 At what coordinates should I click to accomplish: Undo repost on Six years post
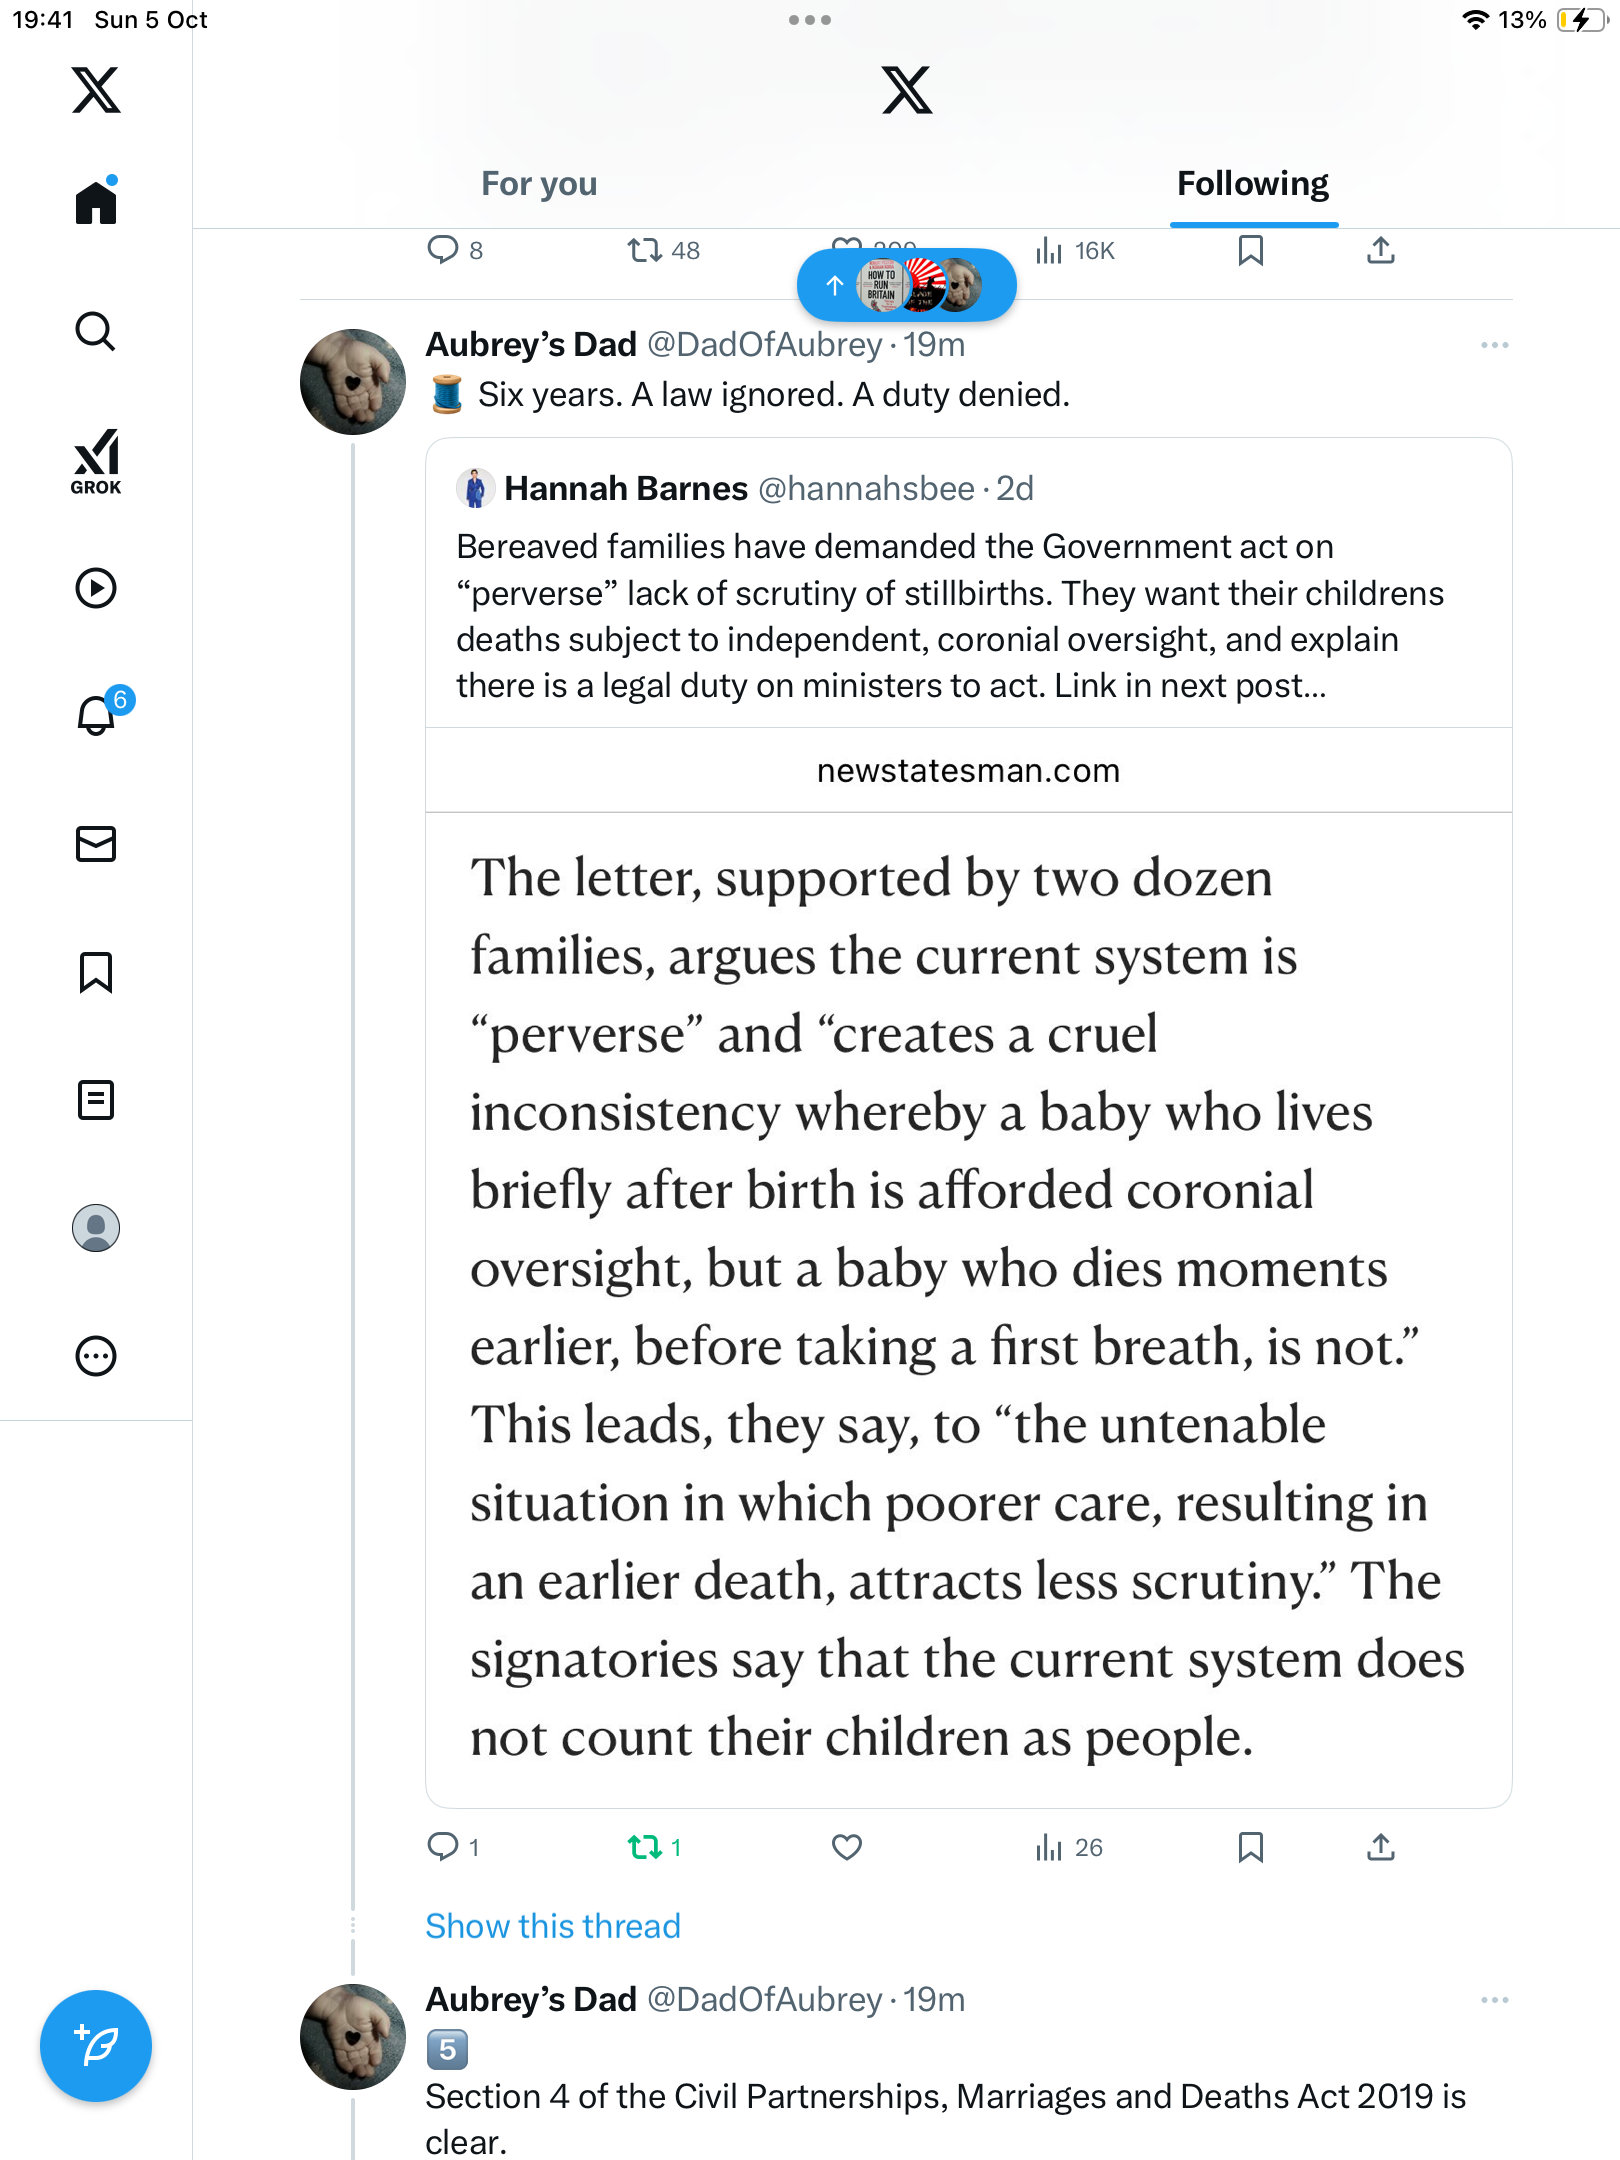(646, 1847)
